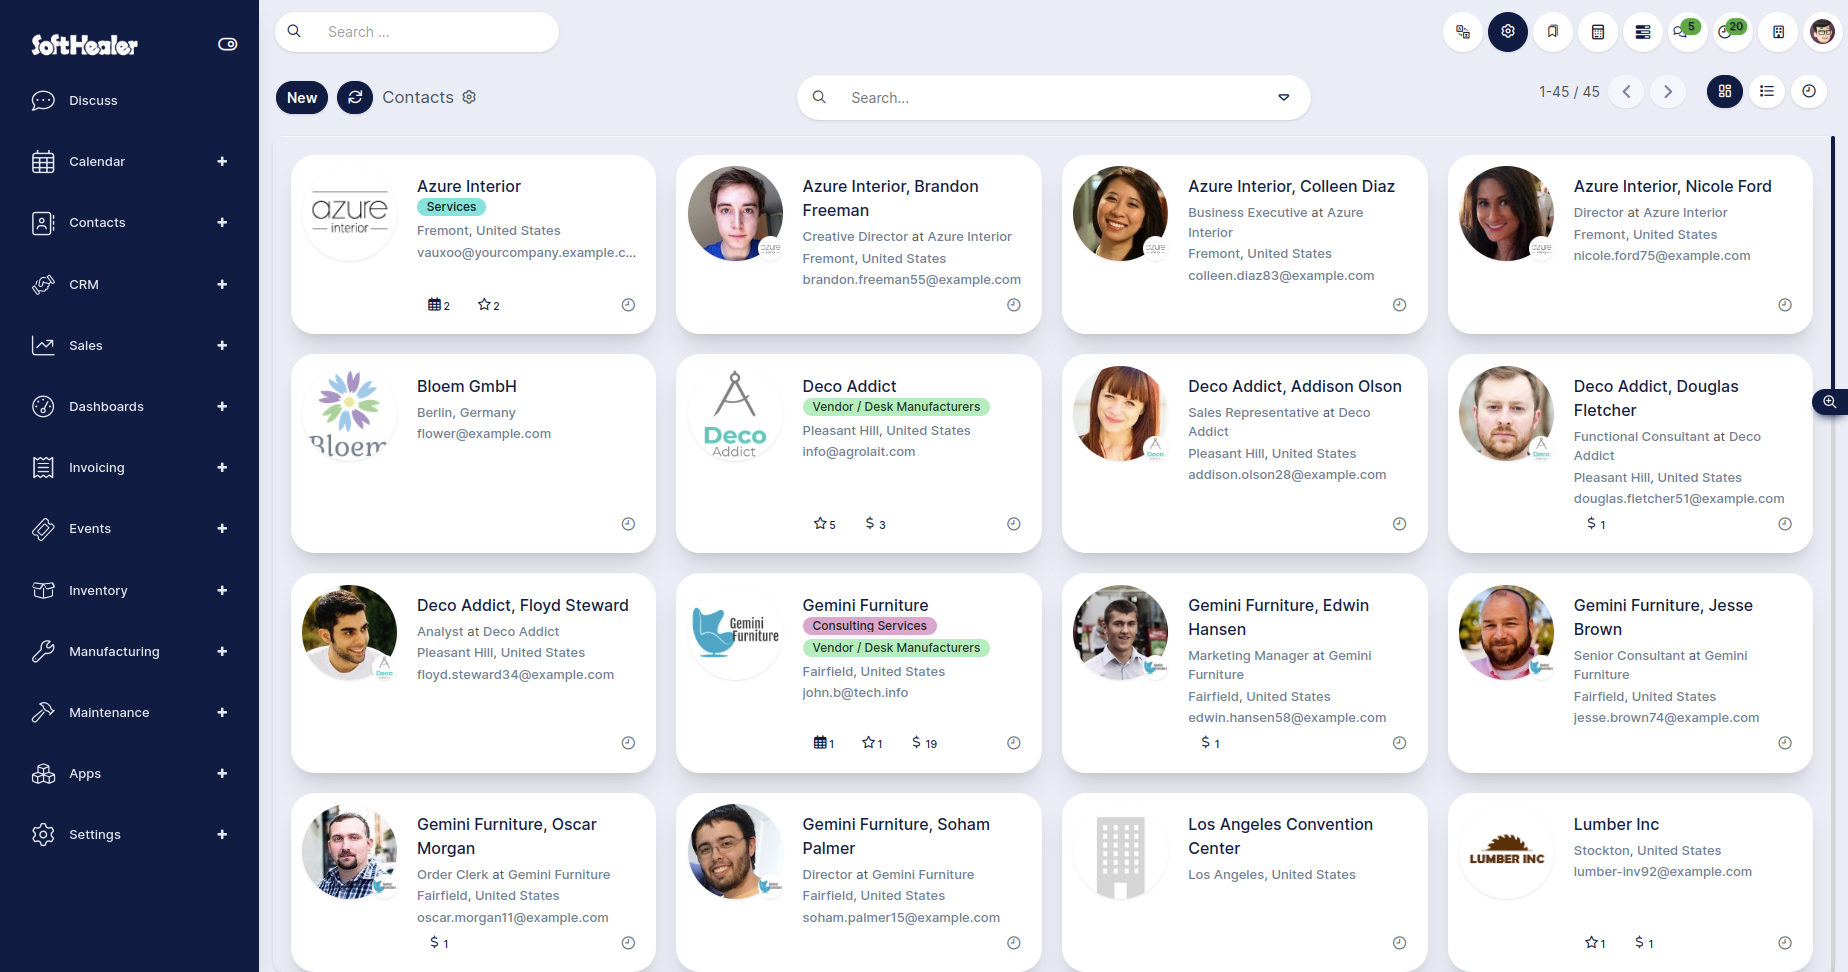
Task: Switch to List view
Action: (x=1767, y=91)
